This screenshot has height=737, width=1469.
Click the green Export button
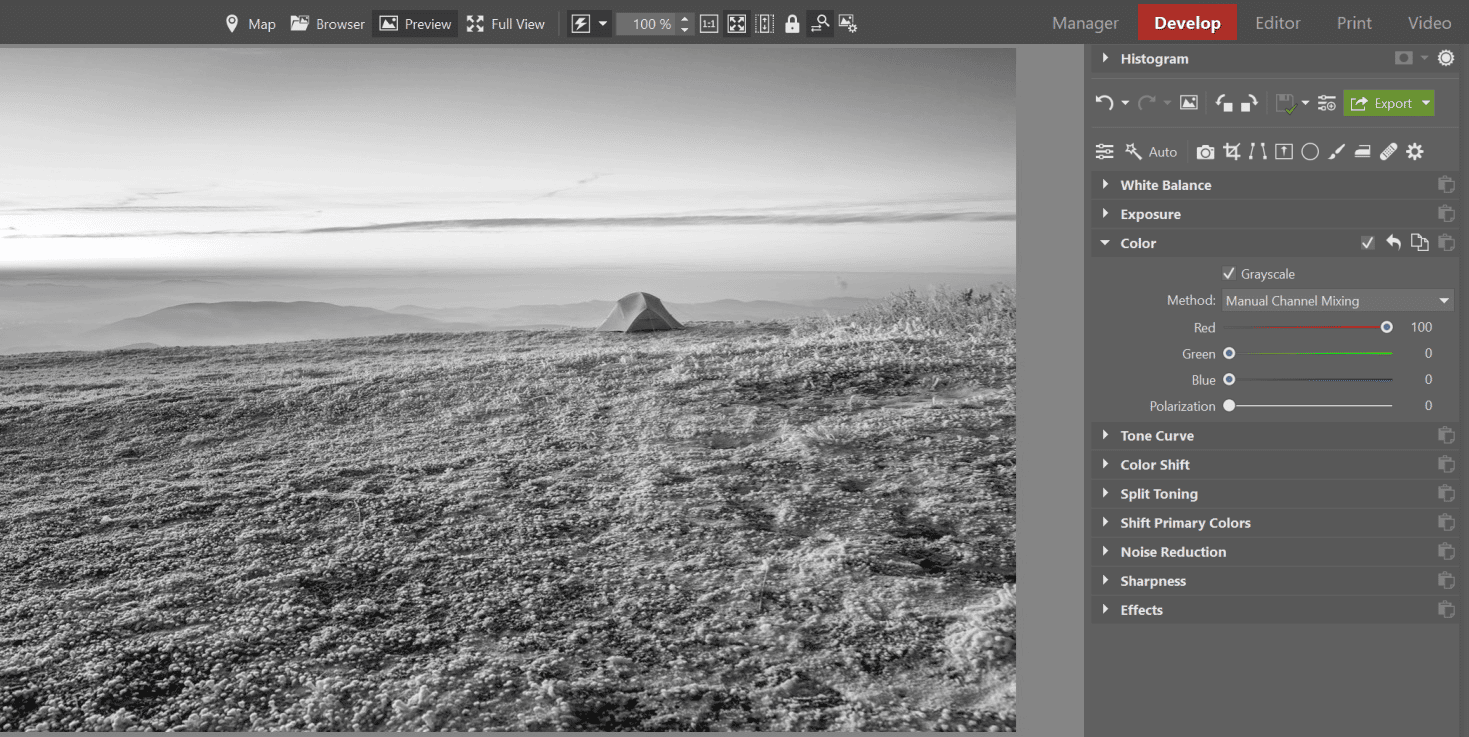(x=1382, y=103)
